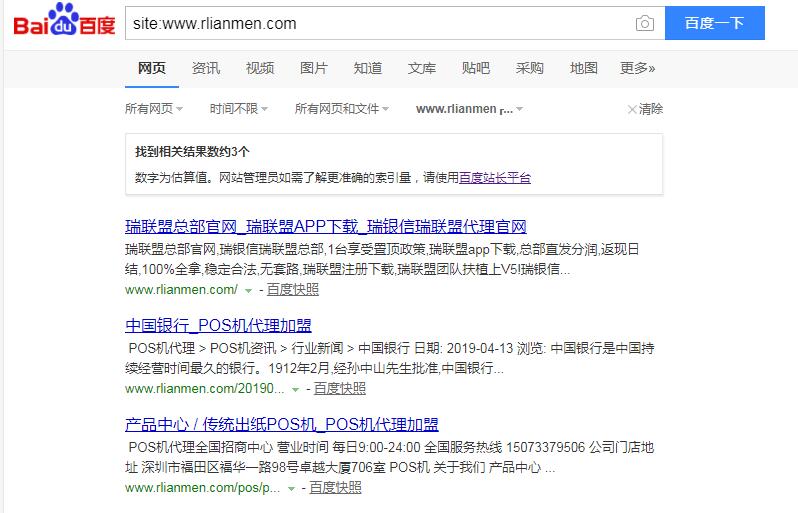
Task: Clear filters with 清除
Action: click(x=645, y=109)
